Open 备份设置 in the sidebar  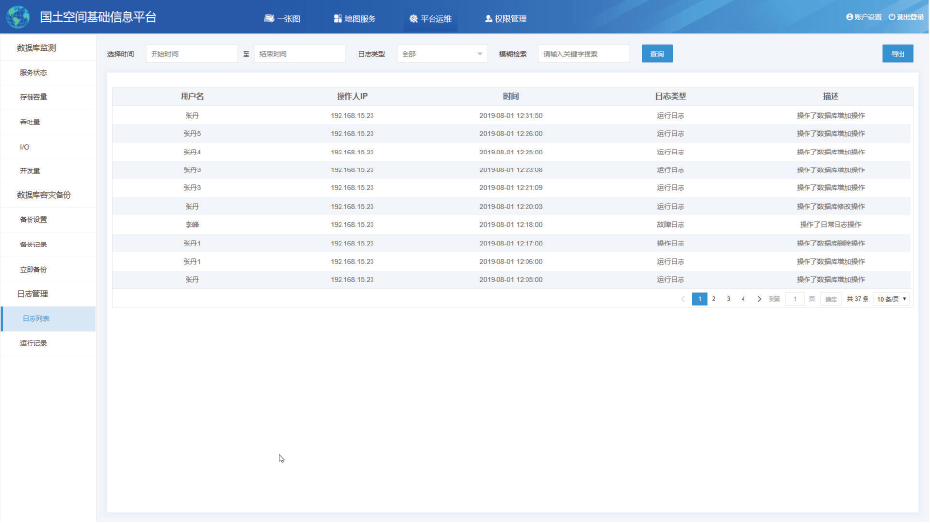coord(34,220)
